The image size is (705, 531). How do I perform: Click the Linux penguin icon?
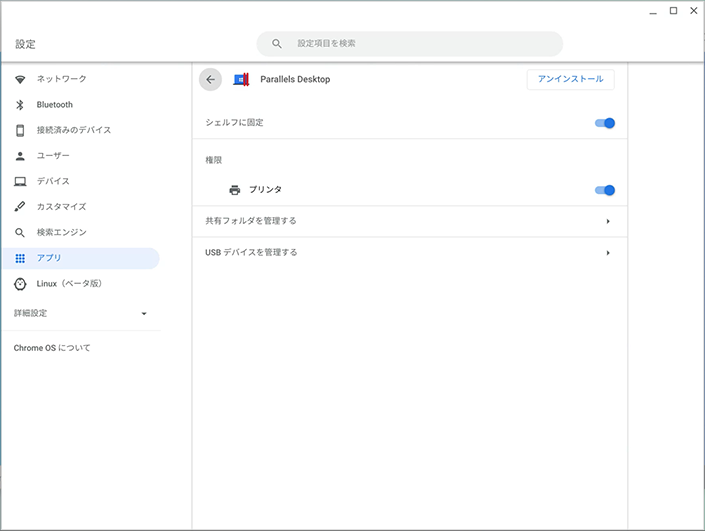click(20, 284)
